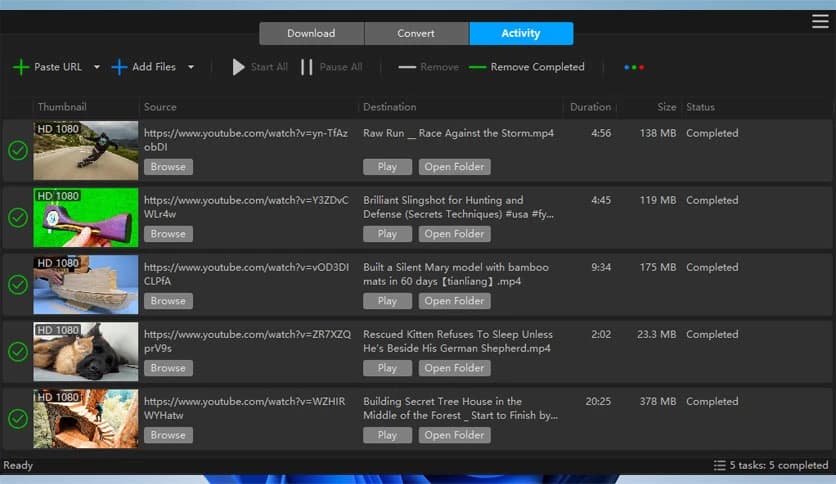Open Folder for Rescued Kitten video

(454, 368)
